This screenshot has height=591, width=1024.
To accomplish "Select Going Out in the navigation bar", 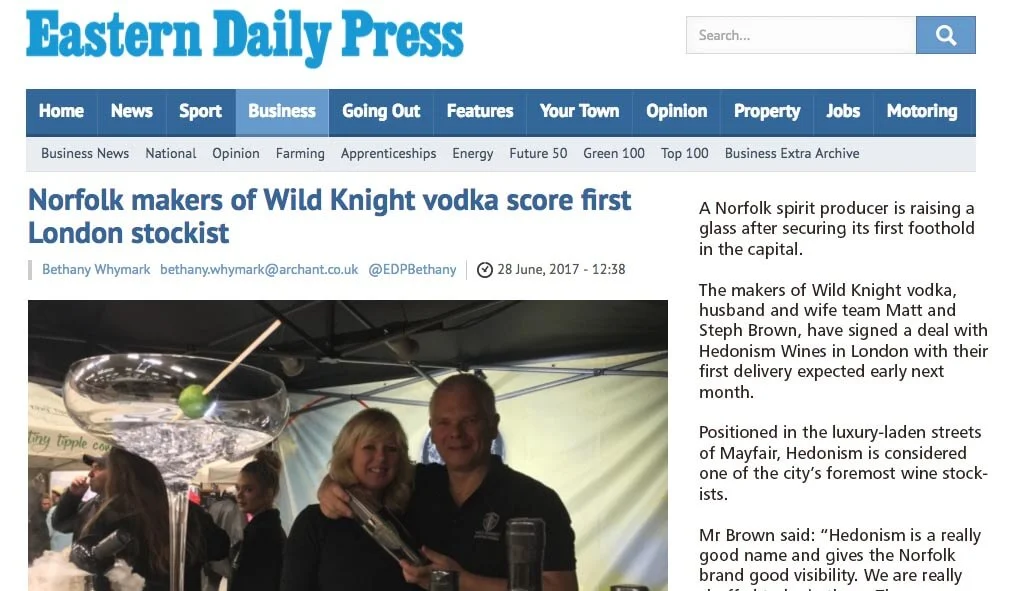I will (381, 112).
